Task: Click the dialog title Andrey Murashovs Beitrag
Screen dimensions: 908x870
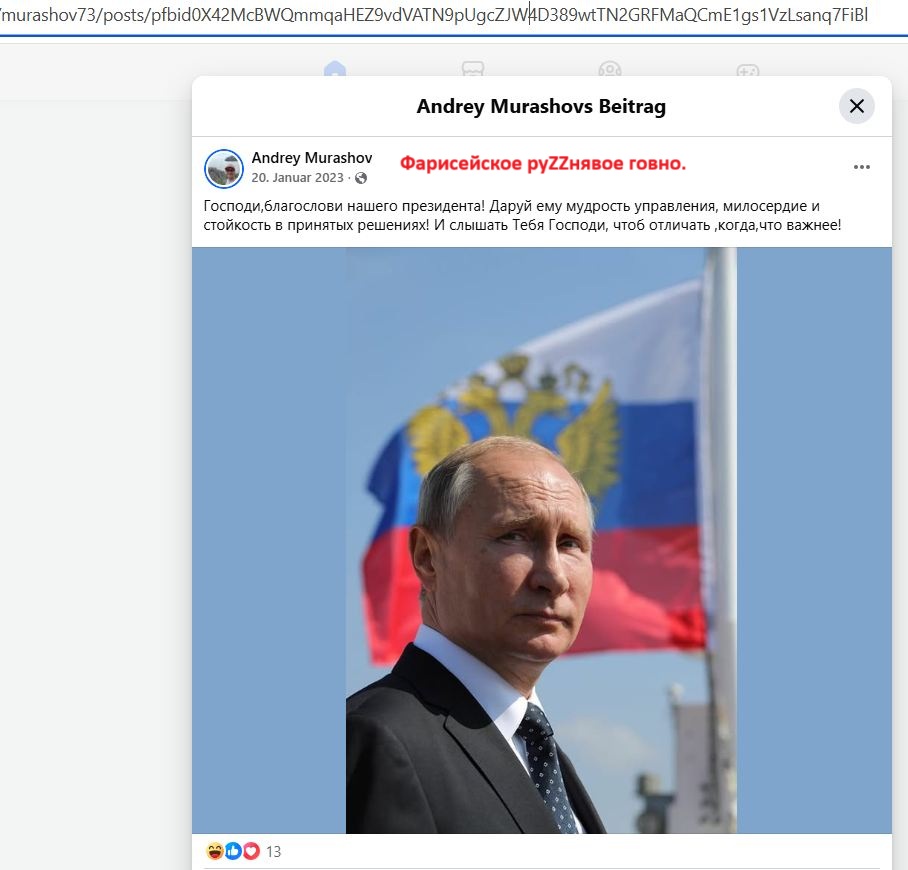Action: coord(541,107)
